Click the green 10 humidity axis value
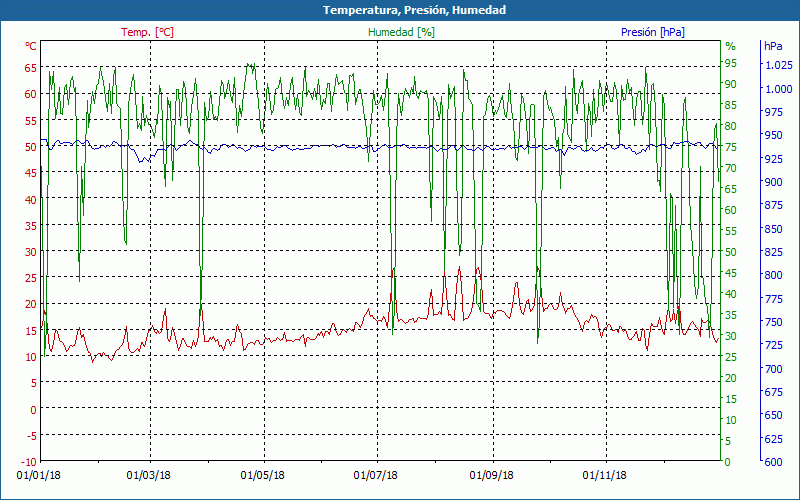This screenshot has height=500, width=800. [x=731, y=420]
